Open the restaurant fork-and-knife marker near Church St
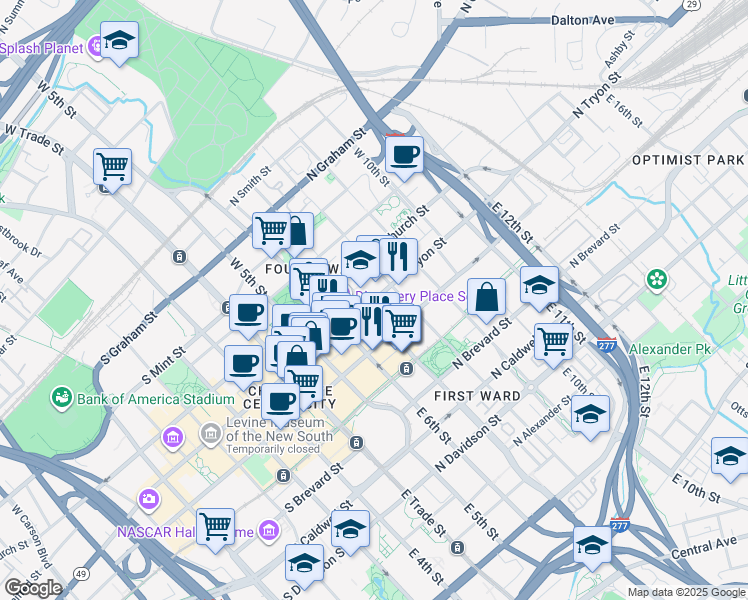The width and height of the screenshot is (748, 600). point(399,257)
